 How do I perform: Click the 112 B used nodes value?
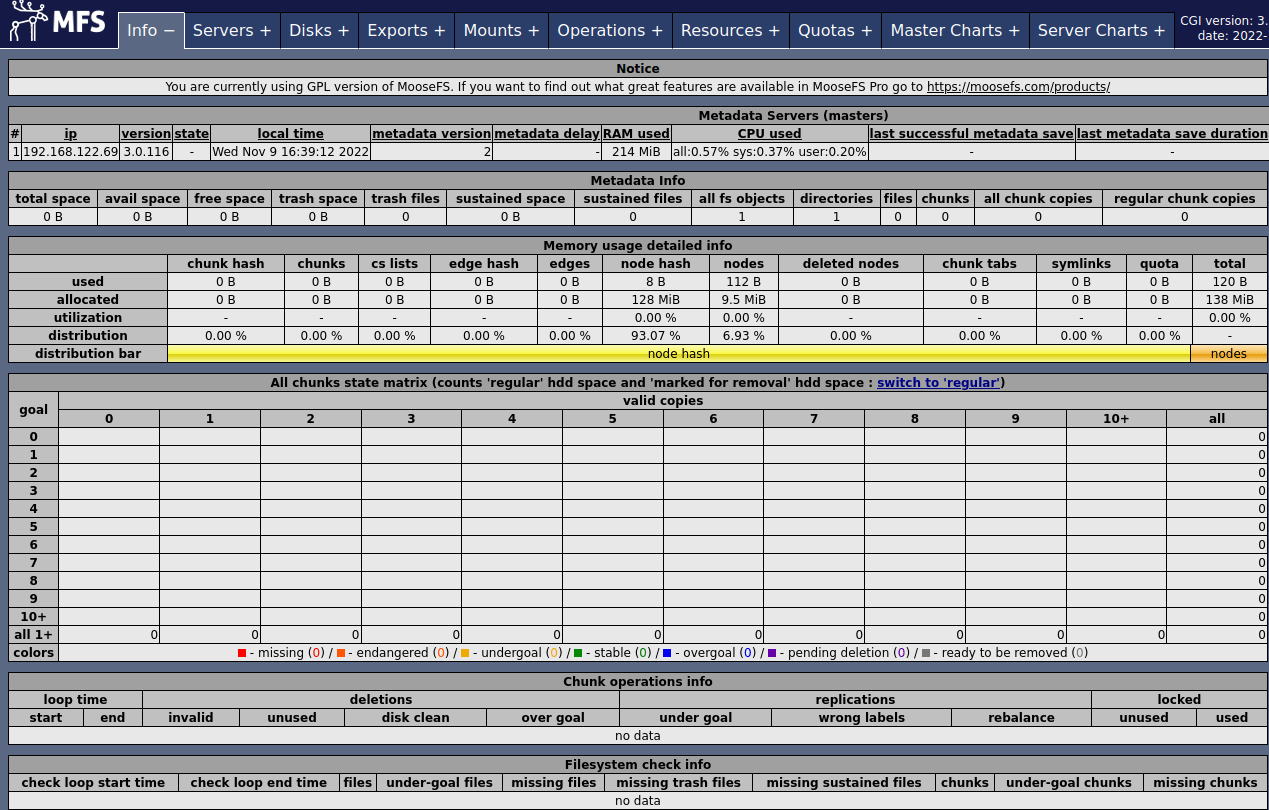pos(743,282)
